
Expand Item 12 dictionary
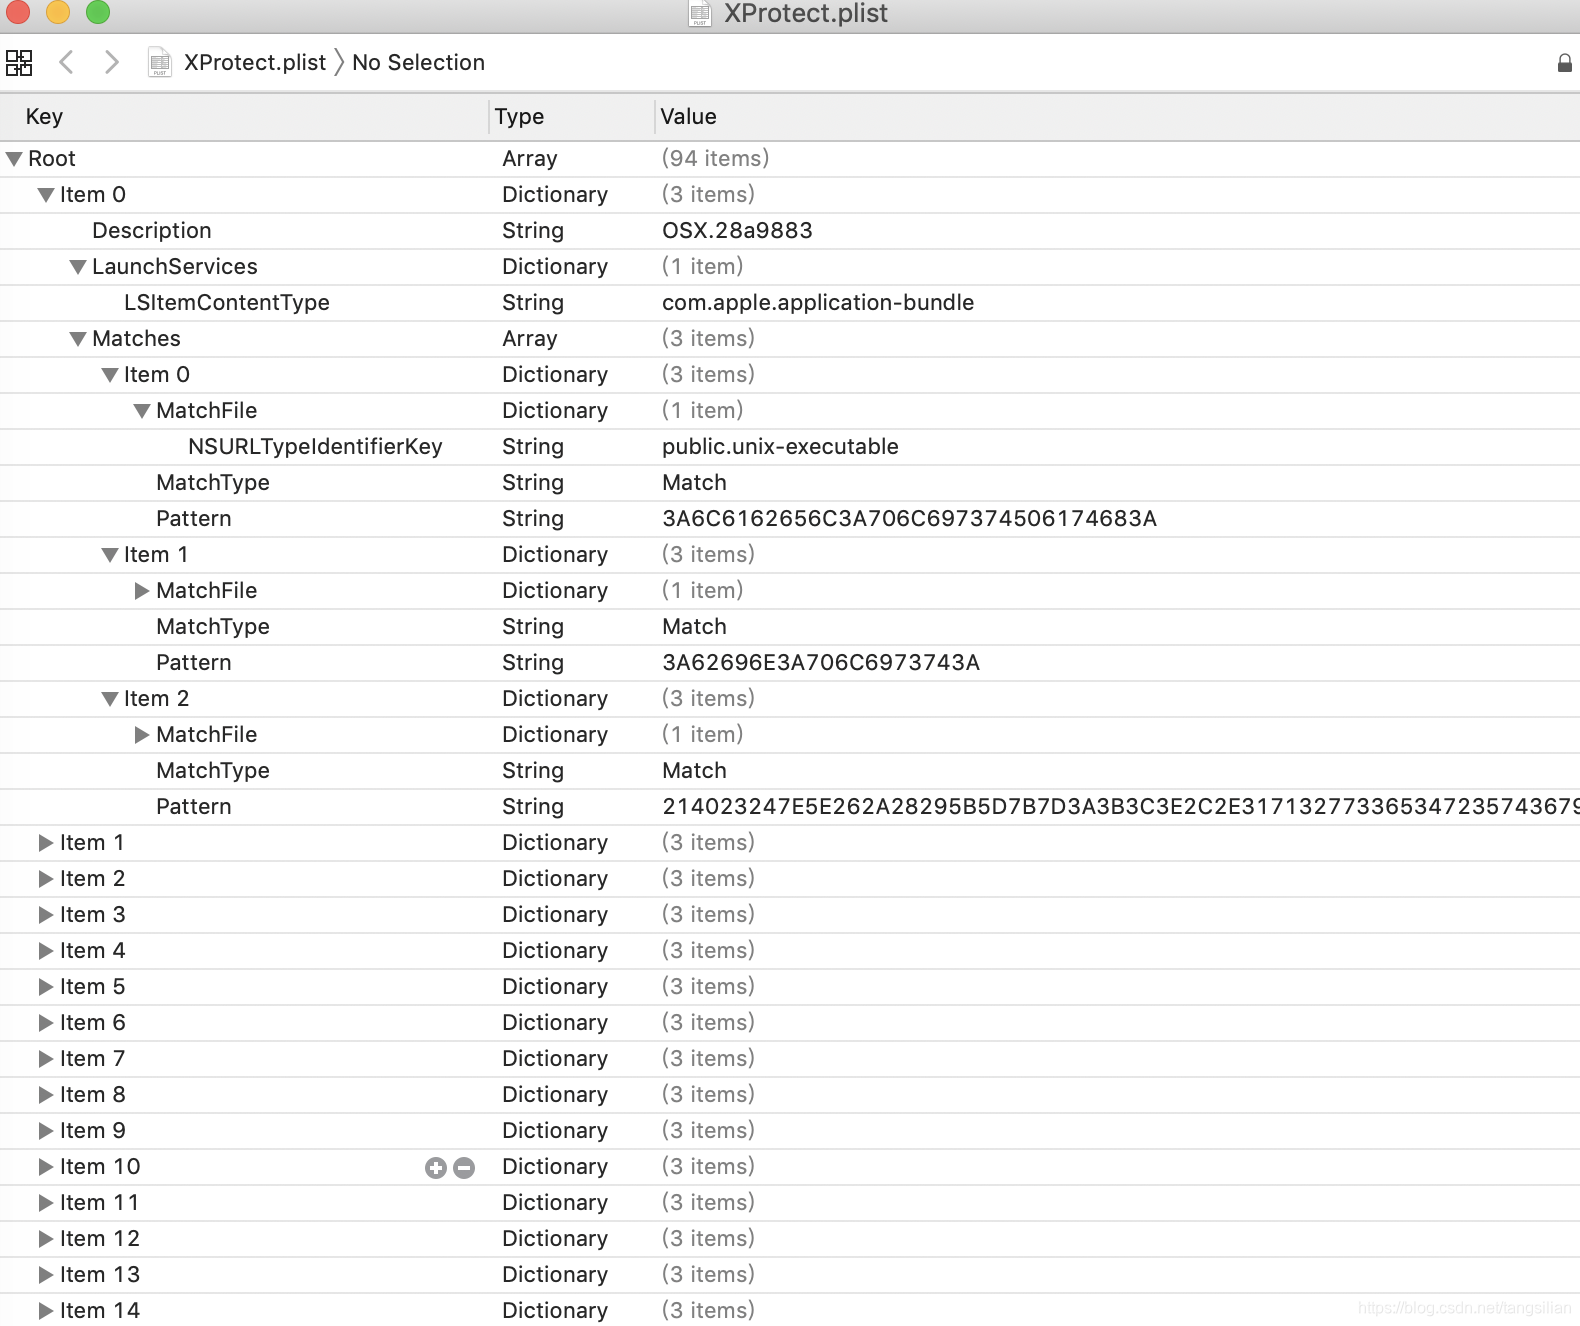(x=46, y=1239)
